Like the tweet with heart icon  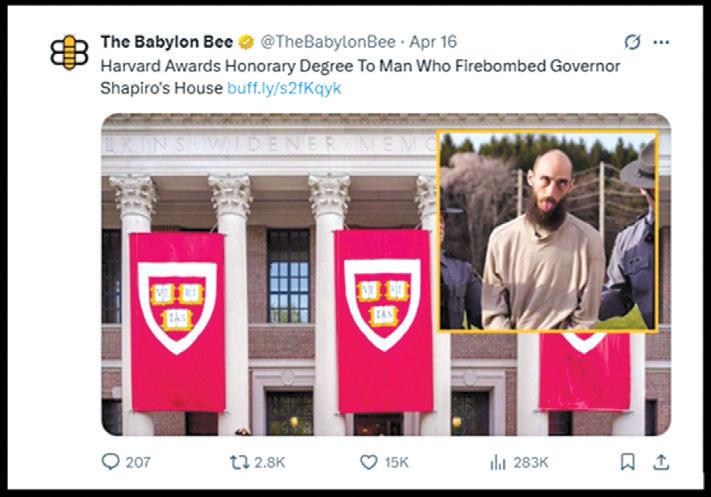coord(369,462)
